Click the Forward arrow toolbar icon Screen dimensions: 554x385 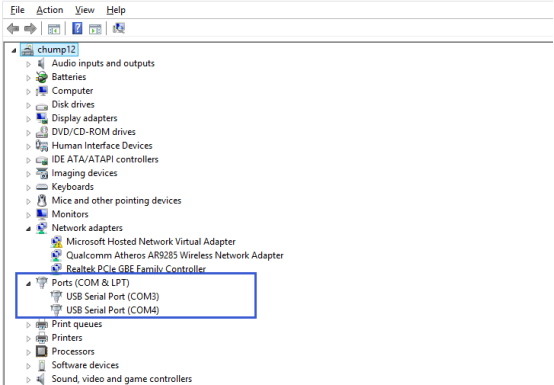[30, 28]
